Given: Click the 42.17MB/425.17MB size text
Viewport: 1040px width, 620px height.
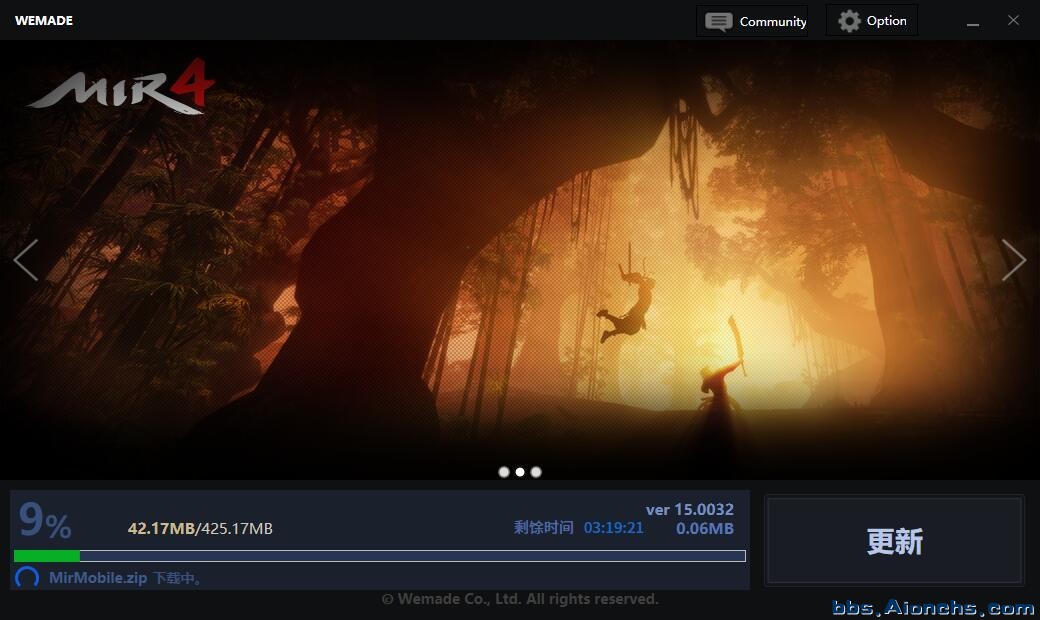Looking at the screenshot, I should pyautogui.click(x=200, y=528).
